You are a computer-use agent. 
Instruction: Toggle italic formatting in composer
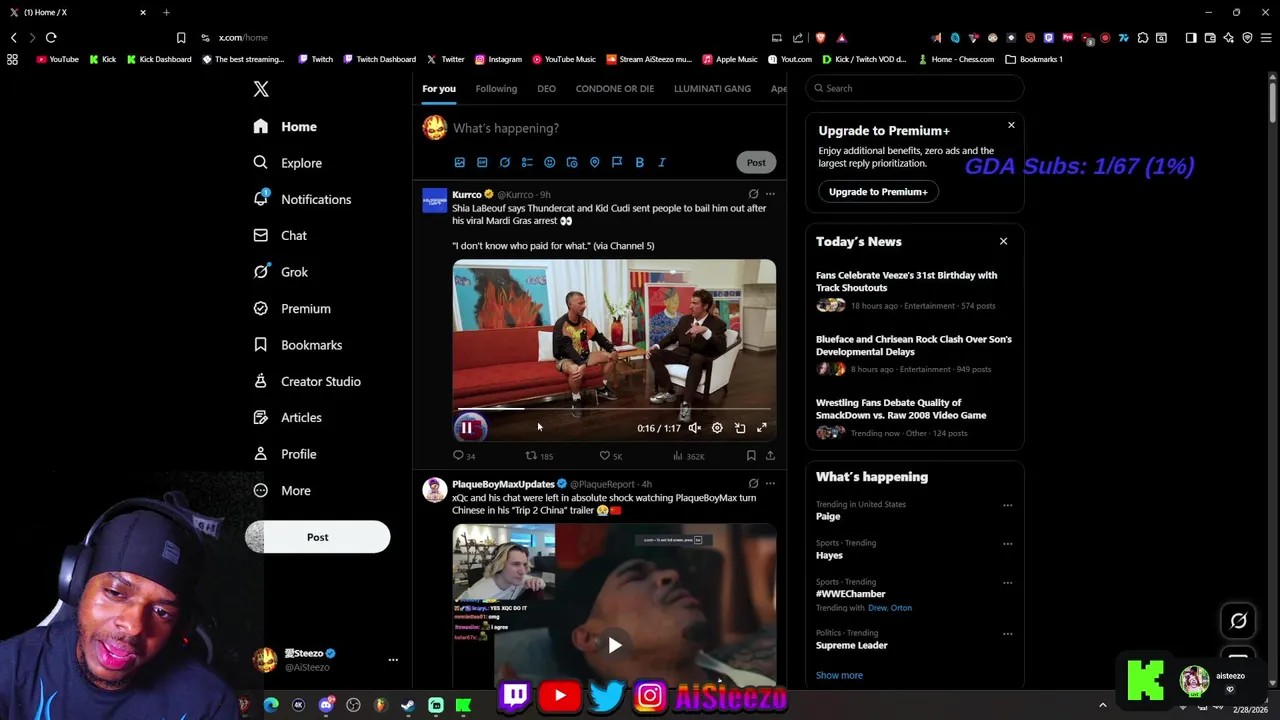[662, 162]
